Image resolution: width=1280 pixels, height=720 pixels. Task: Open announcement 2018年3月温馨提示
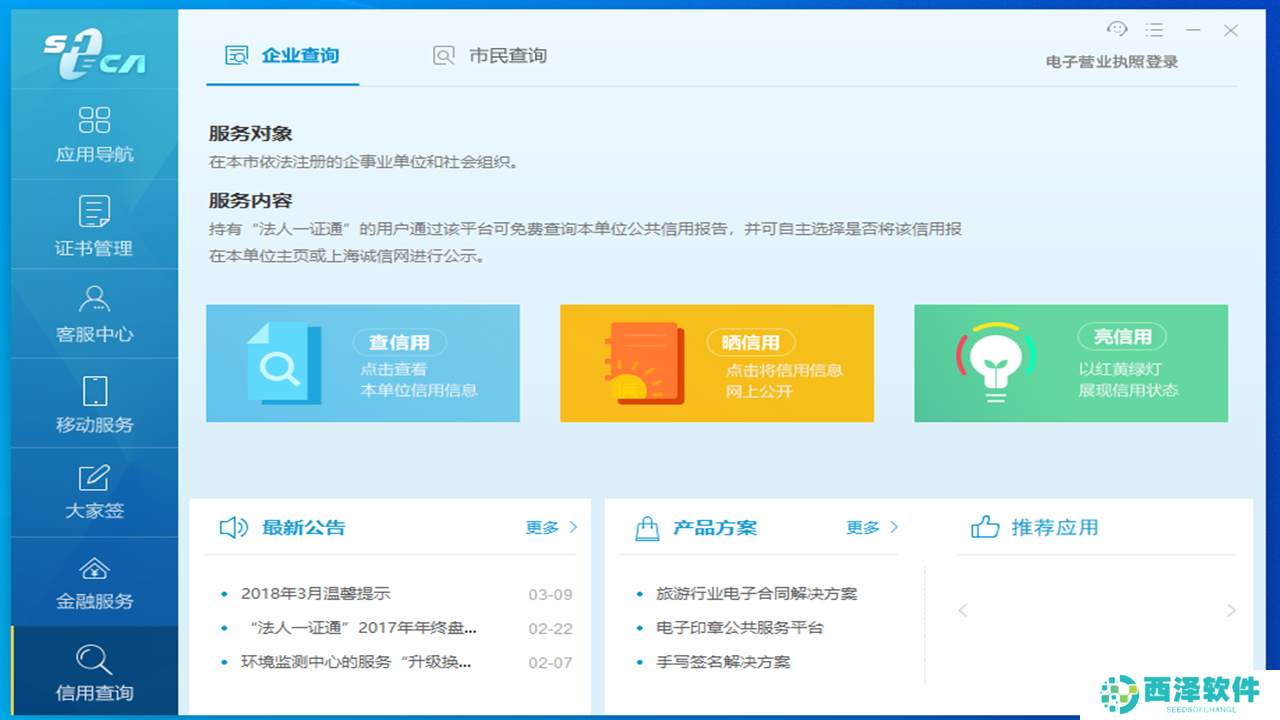pos(315,594)
